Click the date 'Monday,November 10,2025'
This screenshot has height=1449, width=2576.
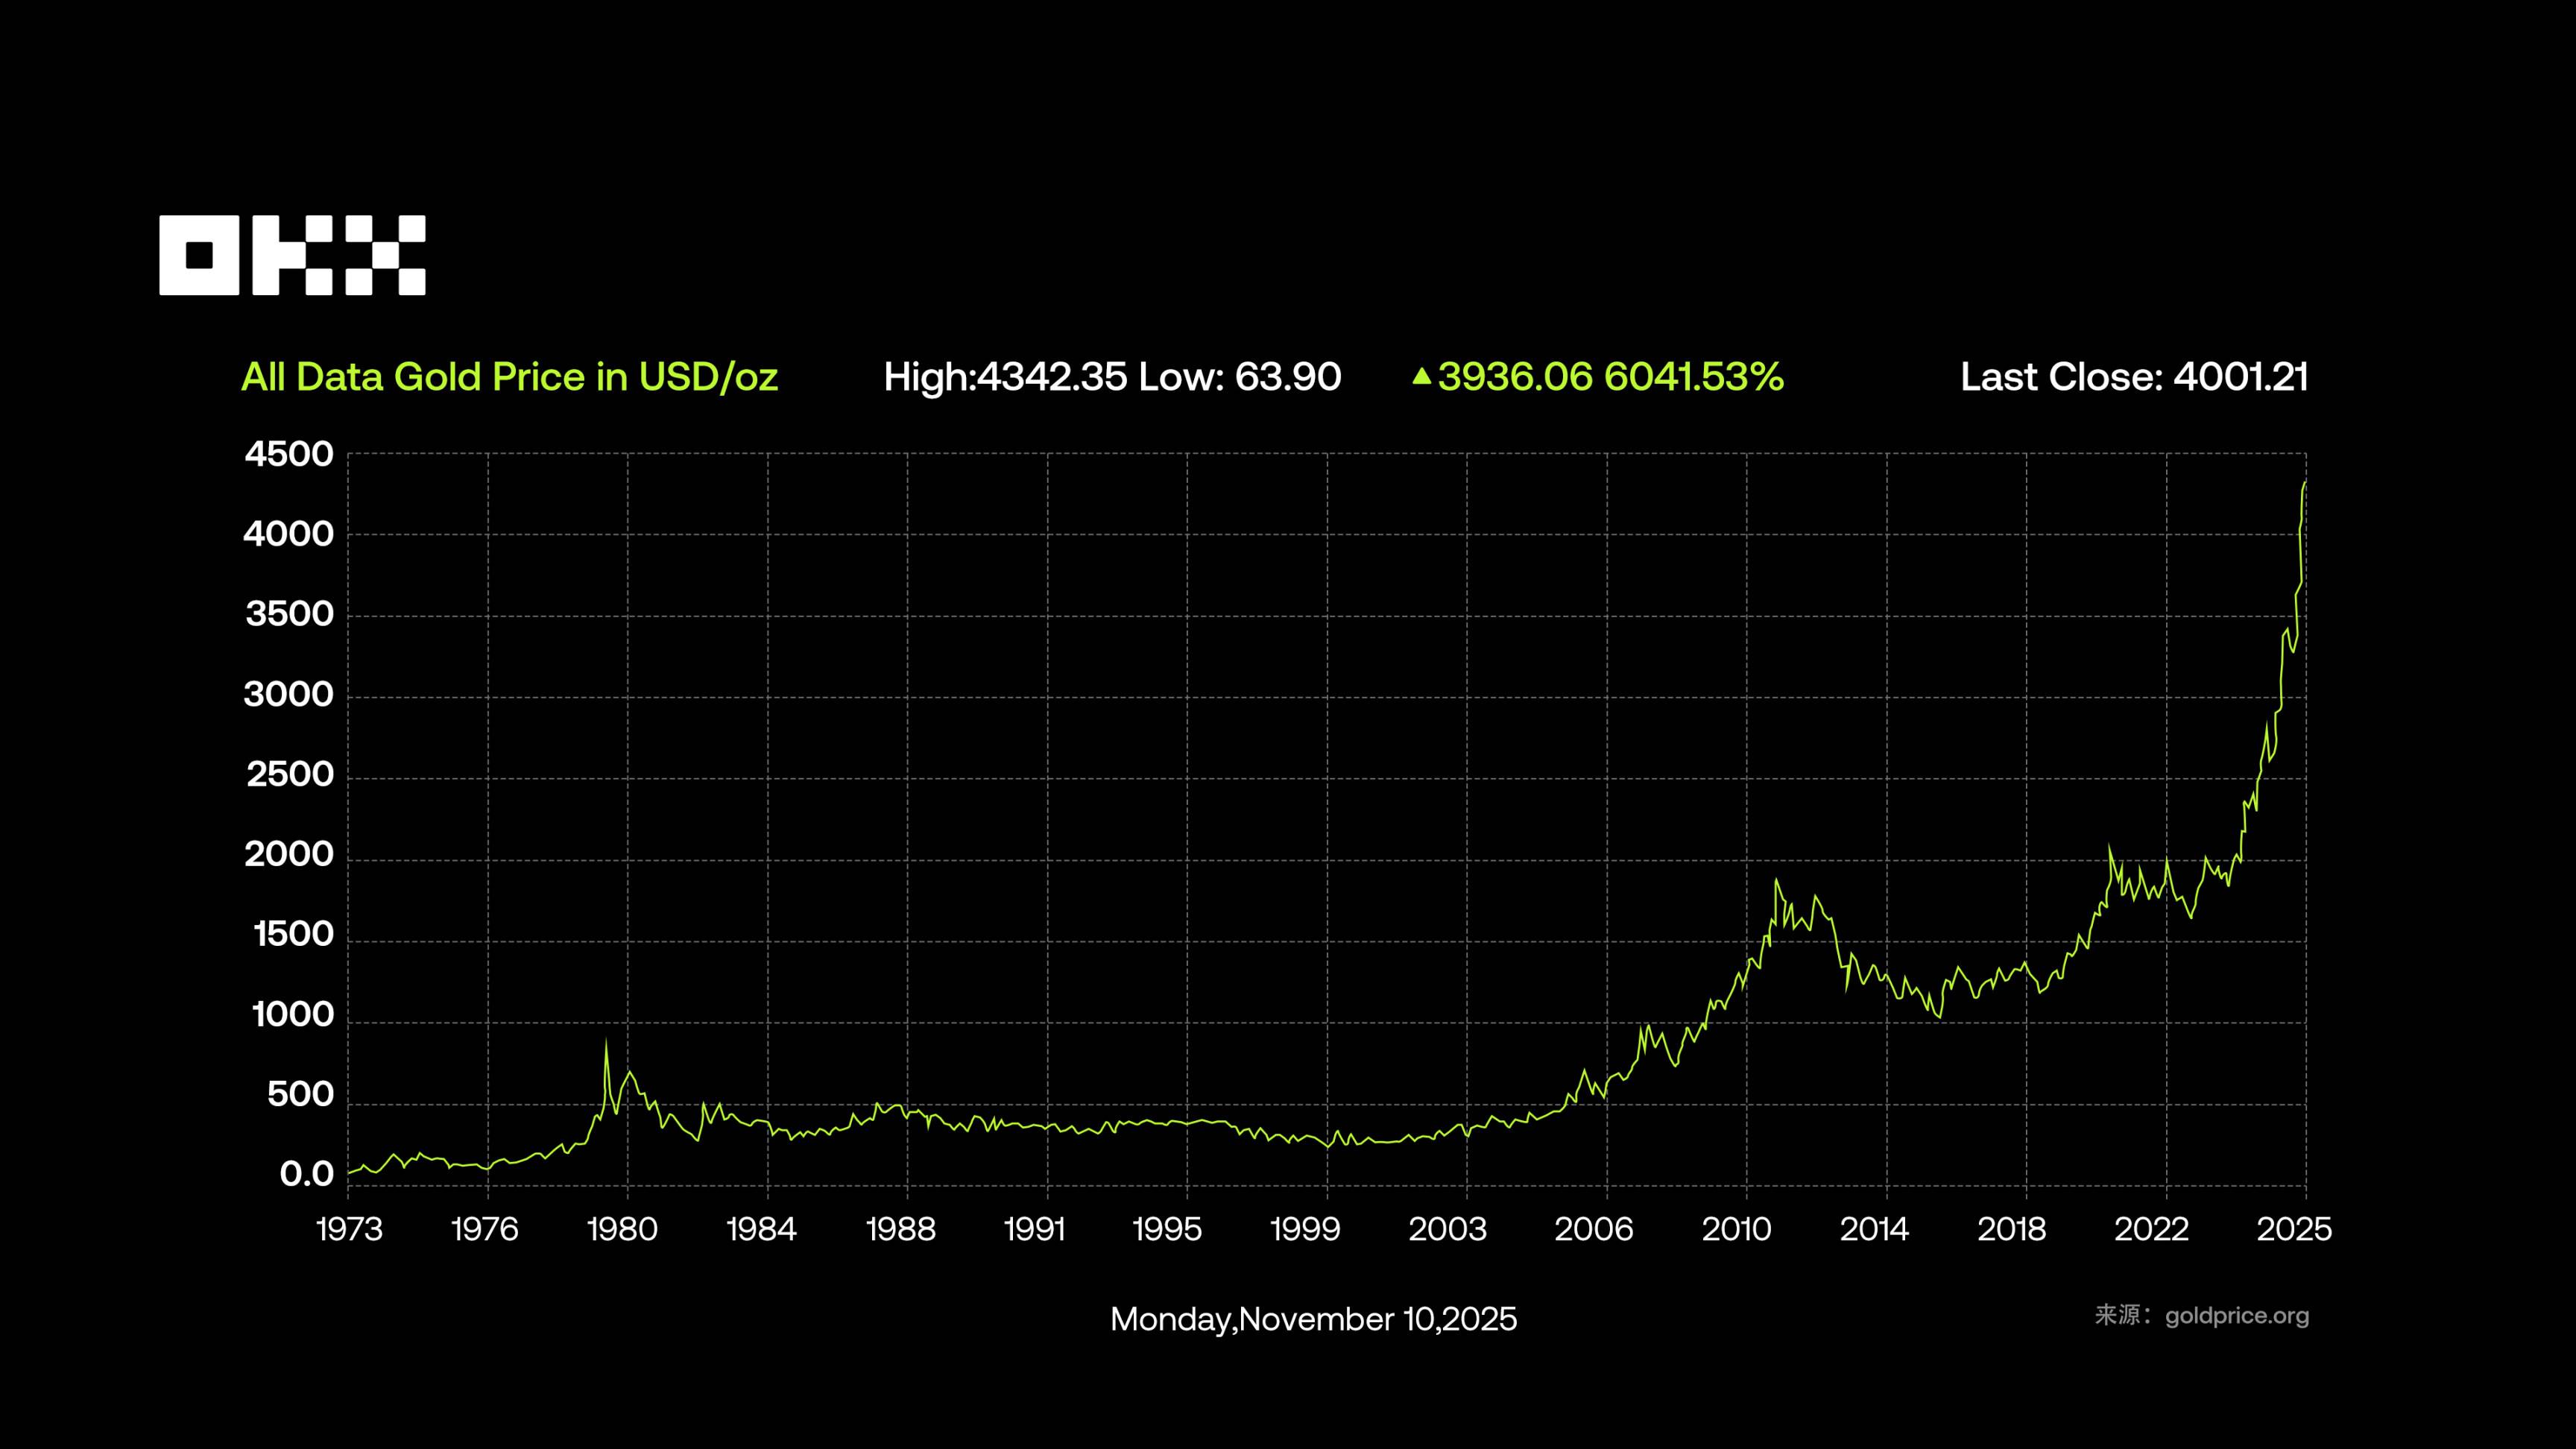click(1313, 1319)
